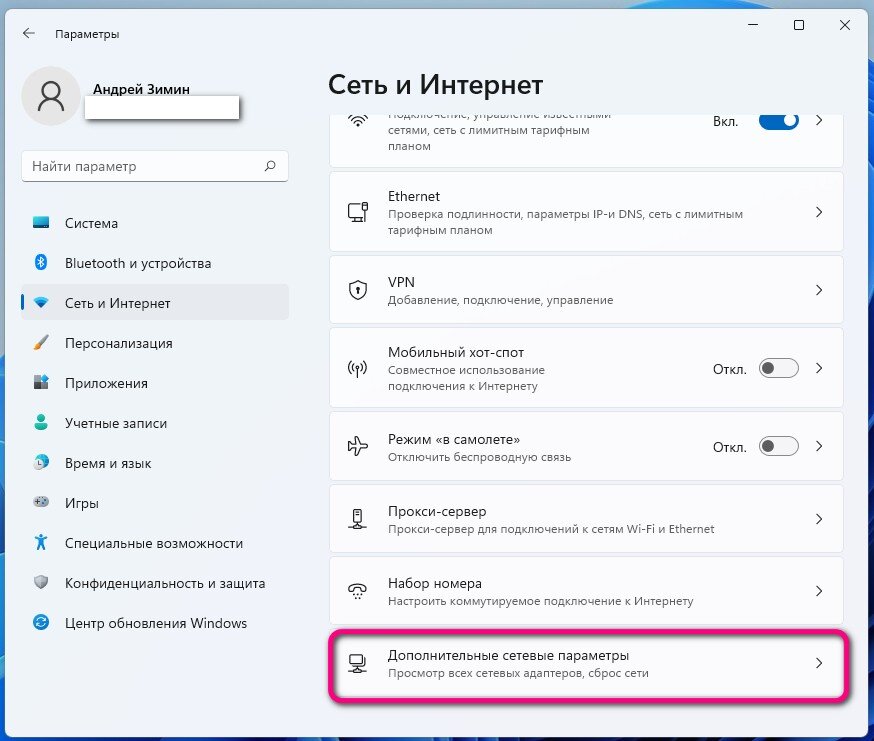The height and width of the screenshot is (741, 874).
Task: Enable the Мобильный хот-спот toggle
Action: click(x=779, y=368)
